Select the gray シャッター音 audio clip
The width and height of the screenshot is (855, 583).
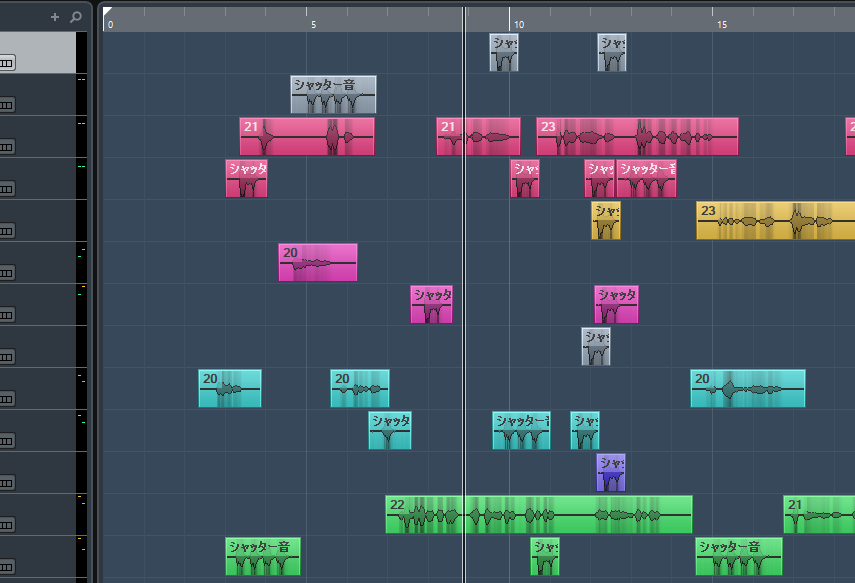(333, 94)
